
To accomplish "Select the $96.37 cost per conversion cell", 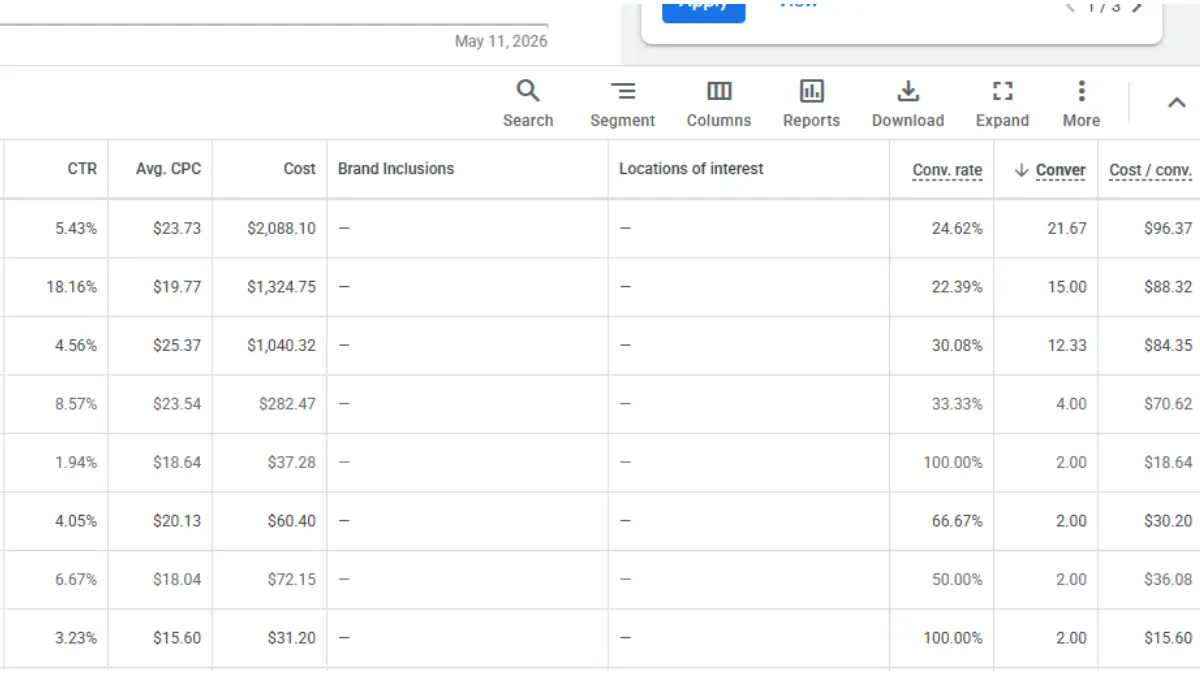I will (x=1168, y=228).
